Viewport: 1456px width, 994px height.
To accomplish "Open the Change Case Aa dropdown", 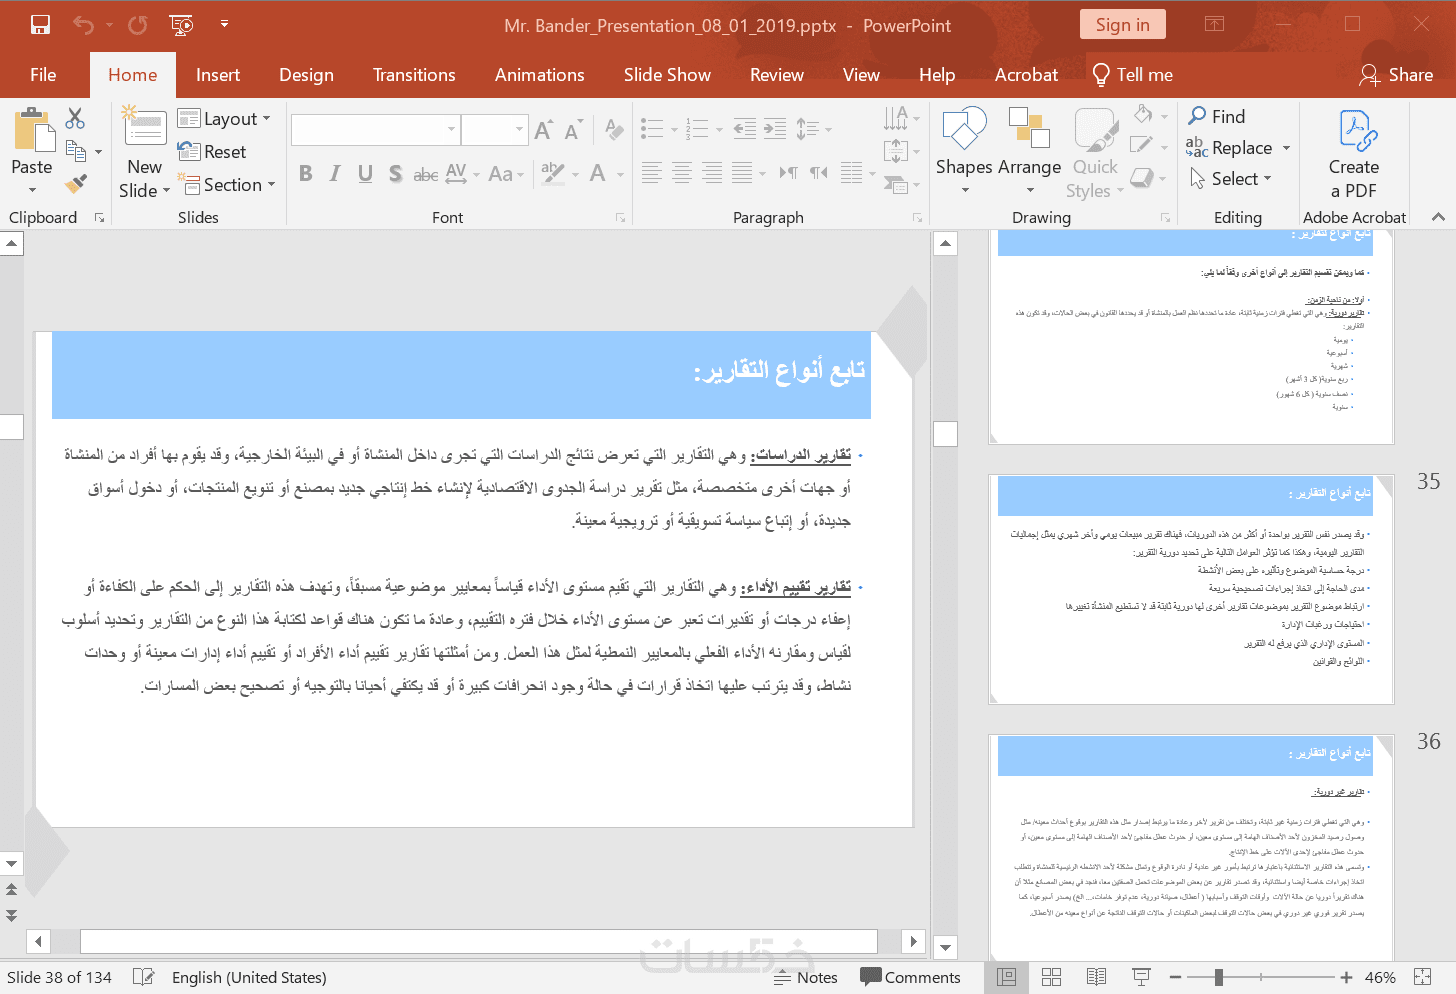I will point(506,174).
